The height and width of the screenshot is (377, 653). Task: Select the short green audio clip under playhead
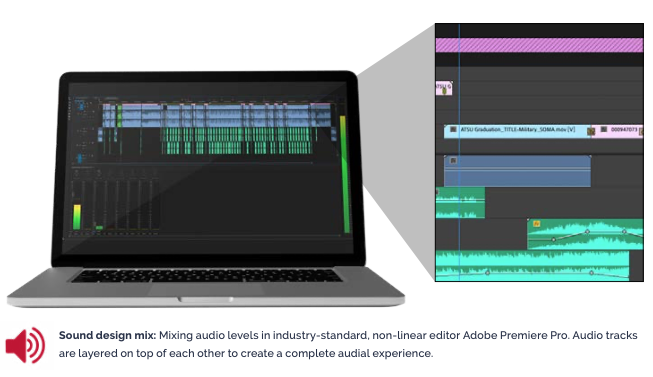(460, 203)
